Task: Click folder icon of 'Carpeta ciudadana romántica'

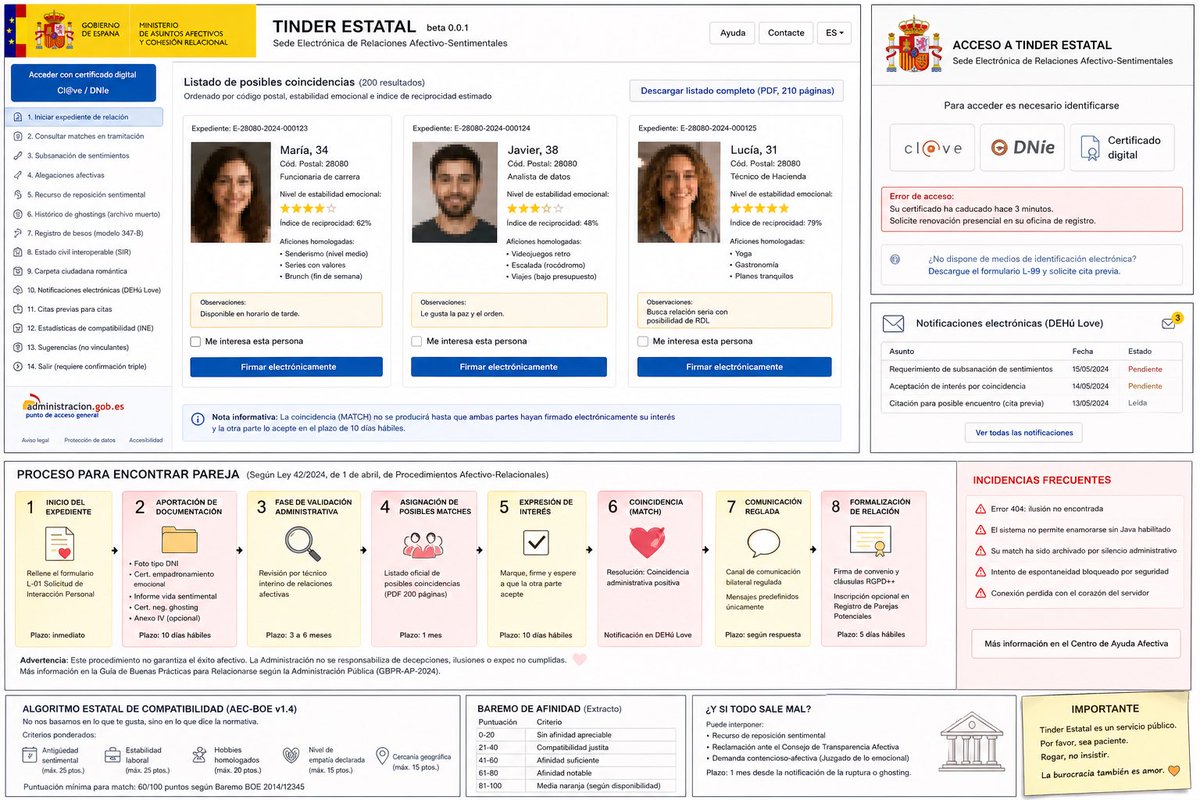Action: (x=17, y=270)
